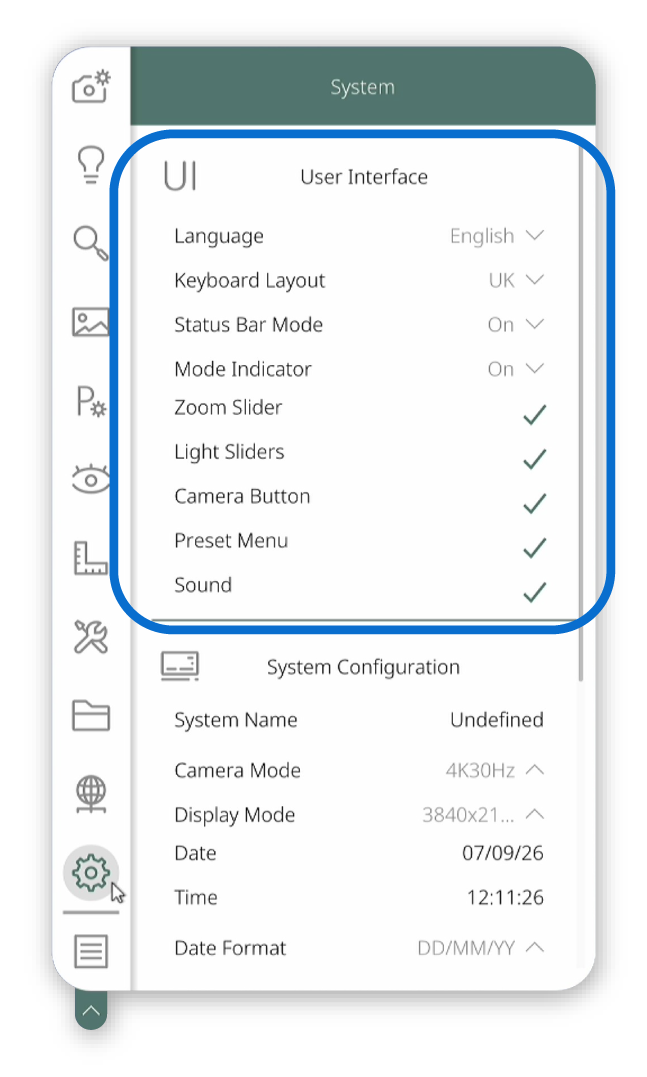Open the folder file manager icon

[x=91, y=715]
